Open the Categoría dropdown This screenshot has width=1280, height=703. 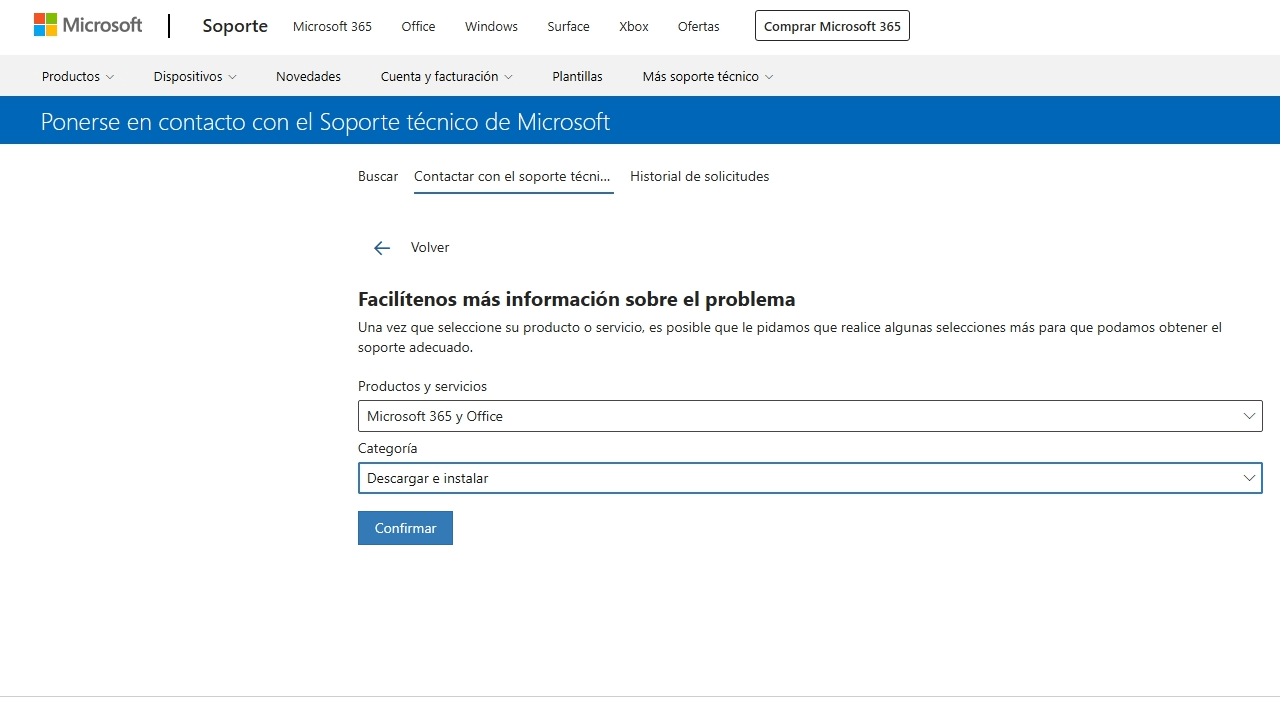tap(810, 478)
